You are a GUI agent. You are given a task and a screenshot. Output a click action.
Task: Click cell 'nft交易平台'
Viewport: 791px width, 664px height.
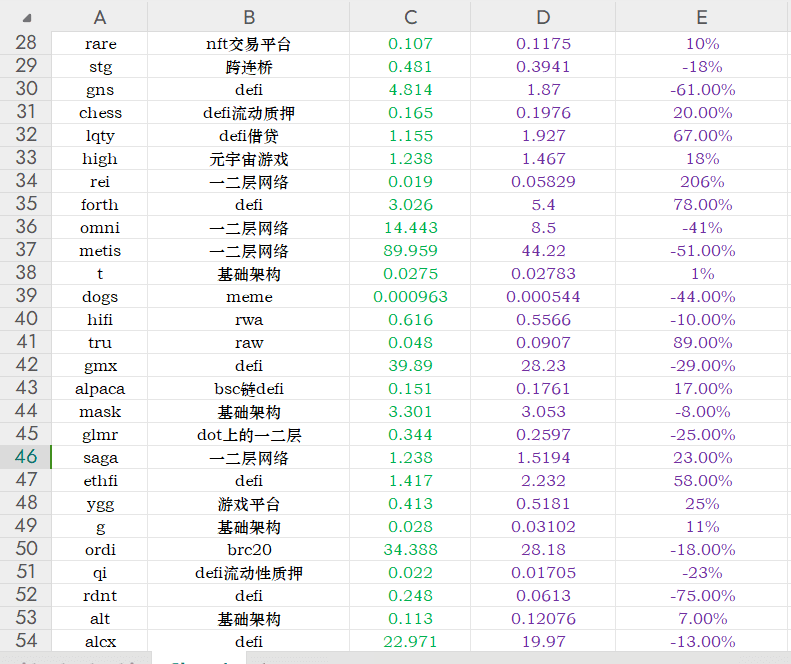[248, 43]
